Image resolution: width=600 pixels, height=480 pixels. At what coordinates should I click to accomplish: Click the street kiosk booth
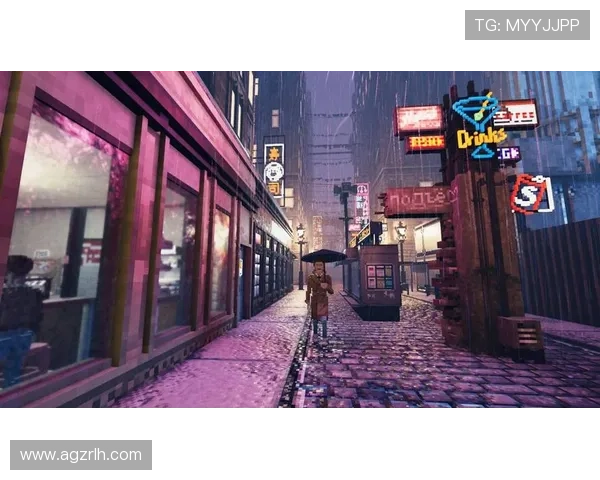(x=379, y=280)
